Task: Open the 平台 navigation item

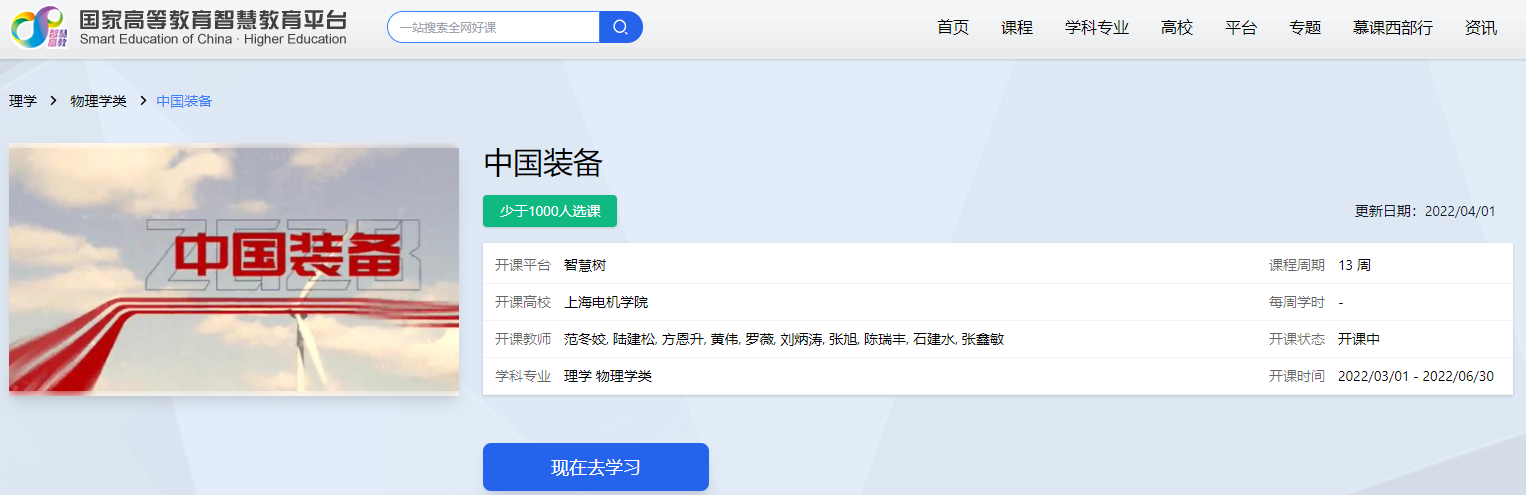Action: (1240, 28)
